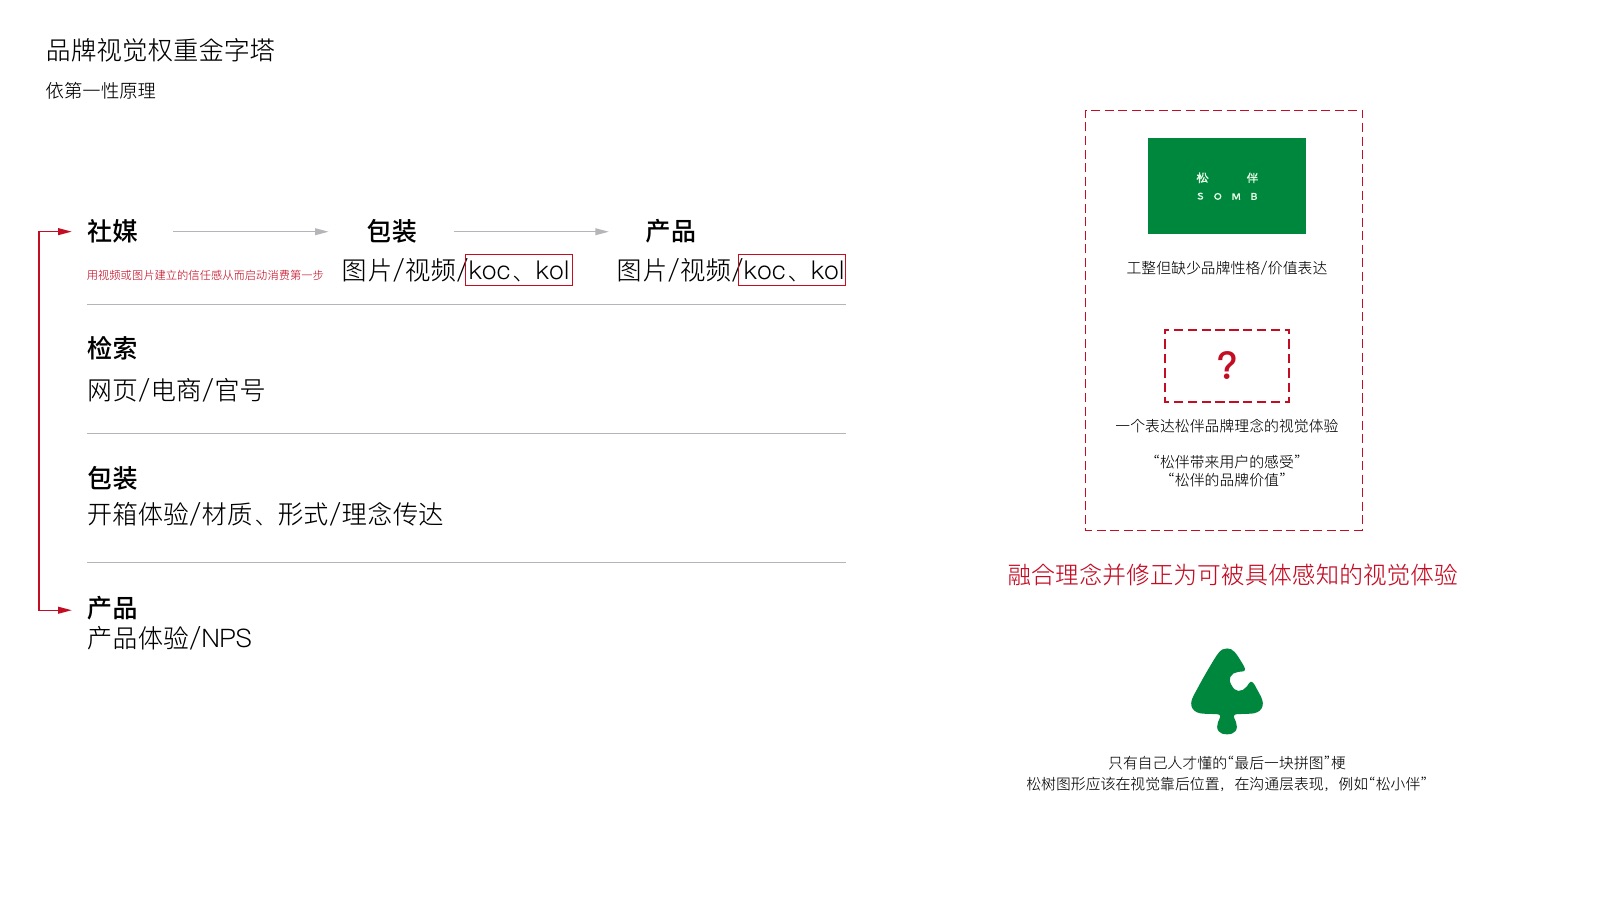The width and height of the screenshot is (1600, 901).
Task: Select the text 产品体验/NPS
Action: tap(169, 638)
